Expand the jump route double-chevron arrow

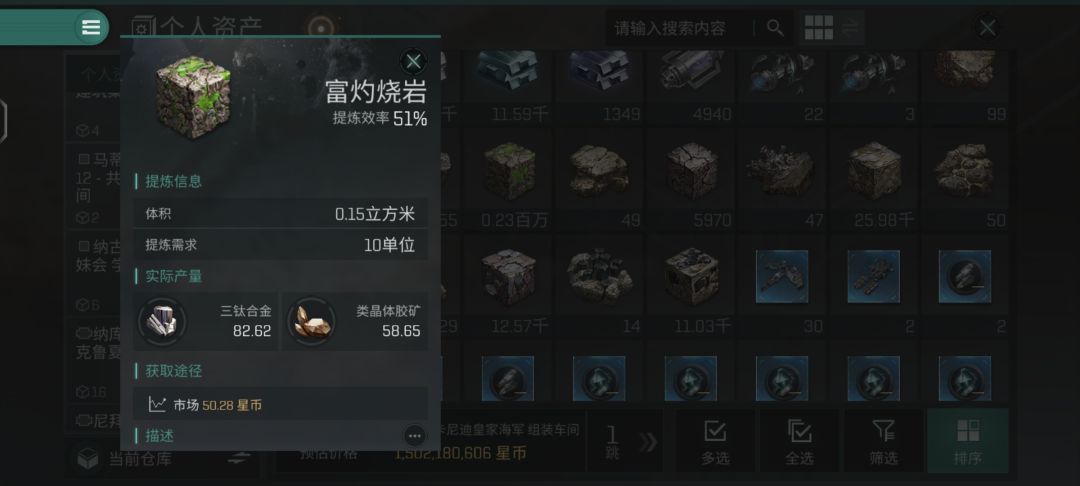point(648,442)
